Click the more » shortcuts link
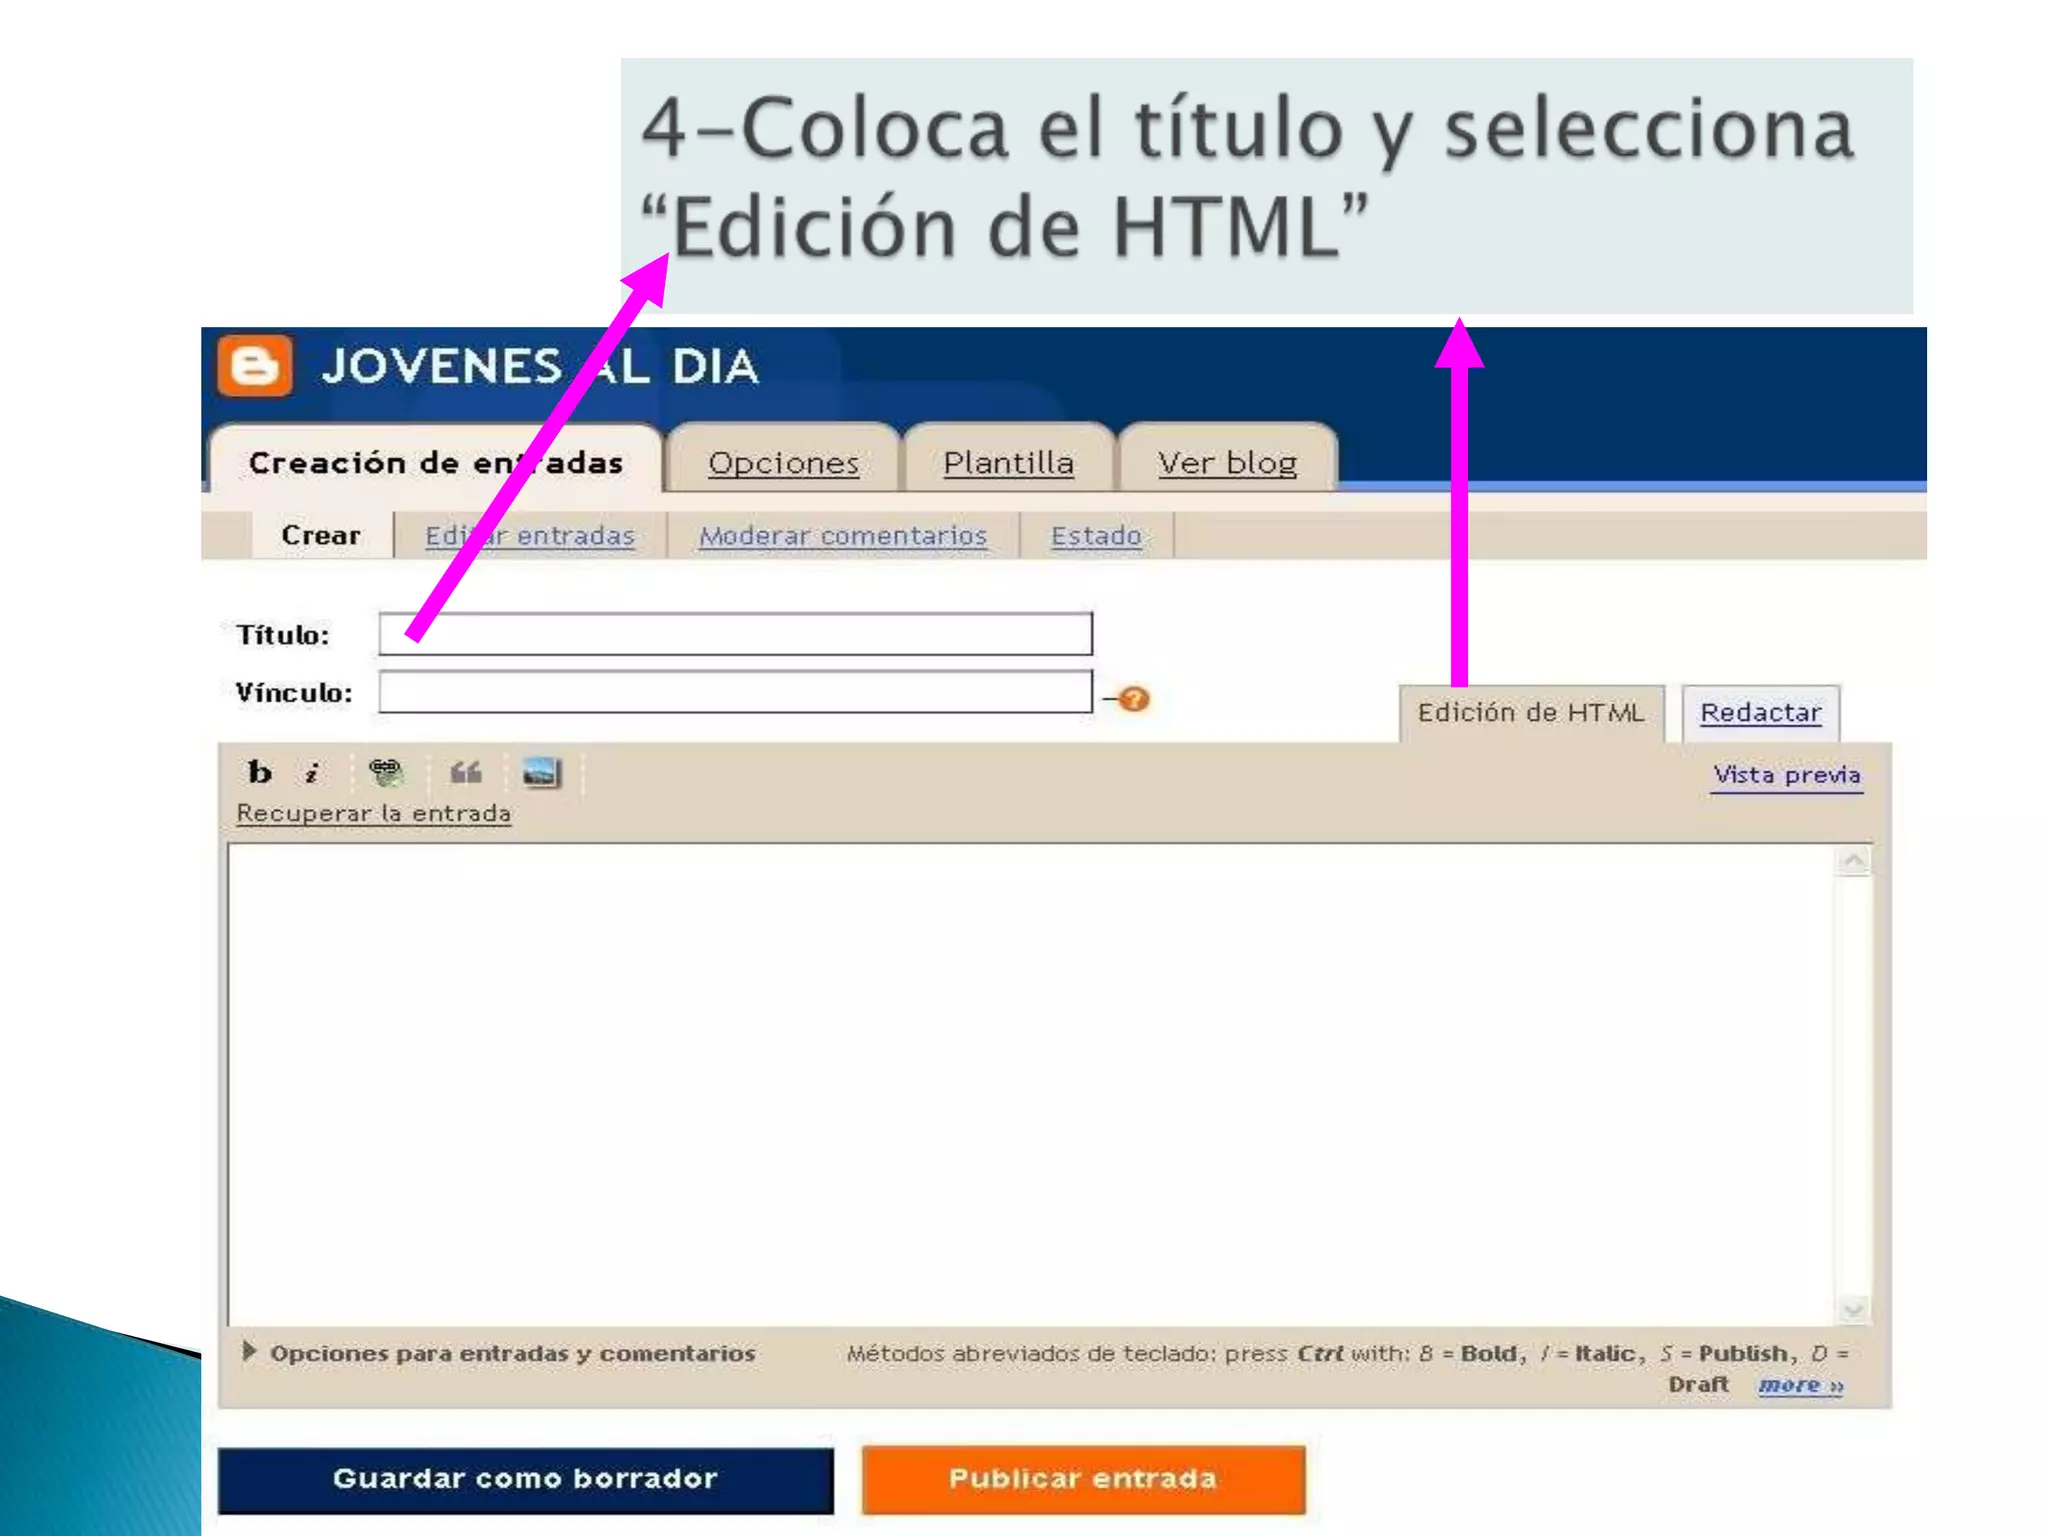 1801,1385
